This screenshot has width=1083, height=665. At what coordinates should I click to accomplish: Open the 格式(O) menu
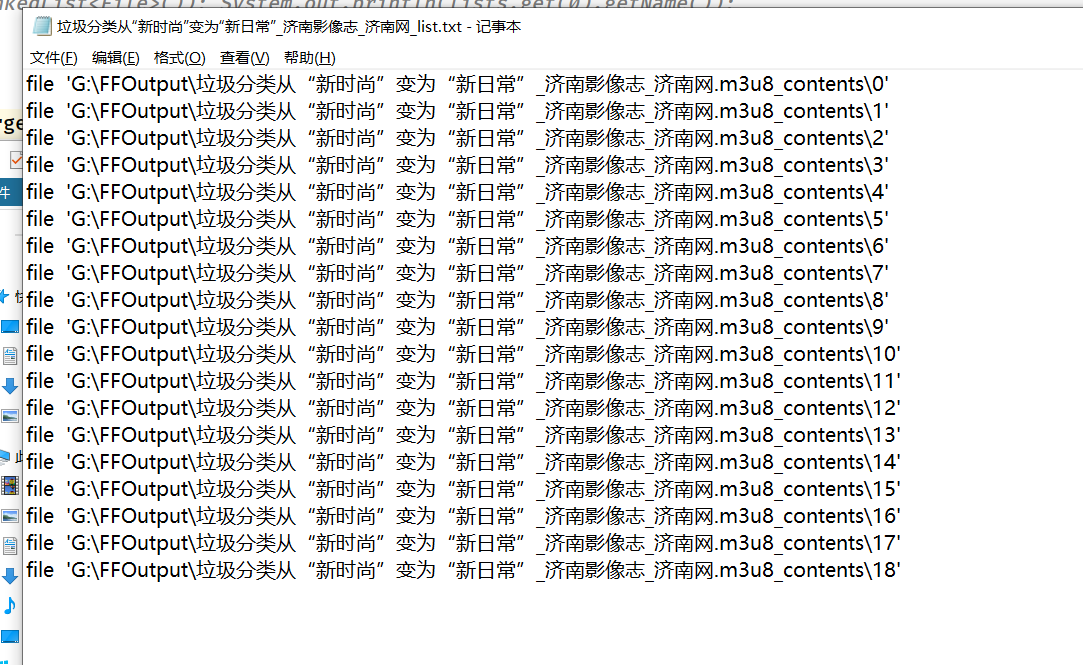click(180, 58)
